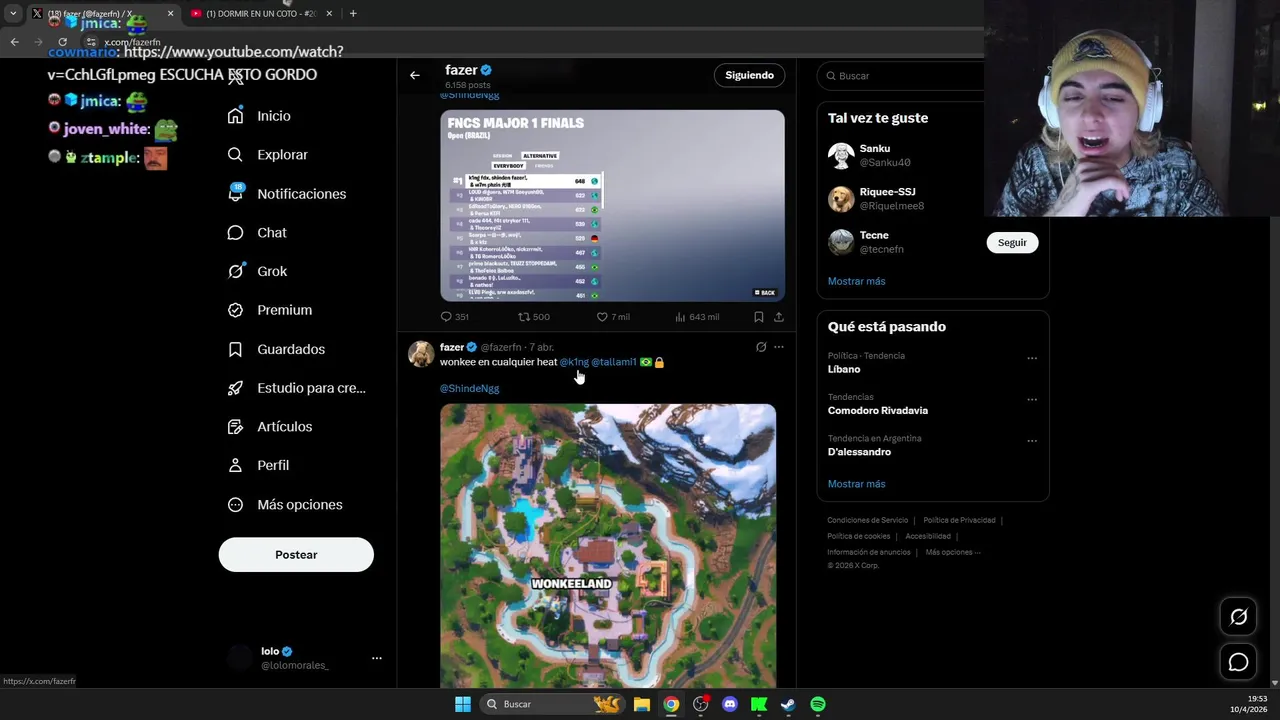This screenshot has width=1280, height=720.
Task: Open Steam from the taskbar
Action: click(x=788, y=704)
